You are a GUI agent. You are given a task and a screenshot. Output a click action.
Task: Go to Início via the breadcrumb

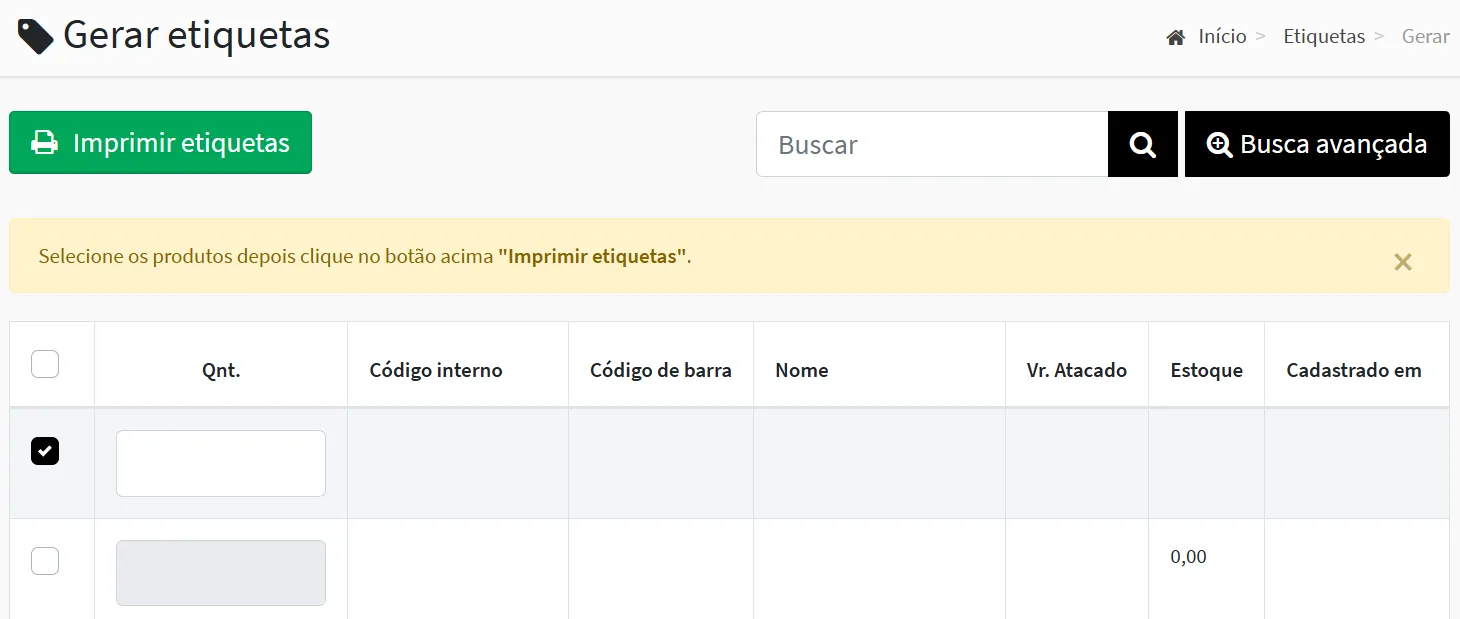click(x=1222, y=37)
